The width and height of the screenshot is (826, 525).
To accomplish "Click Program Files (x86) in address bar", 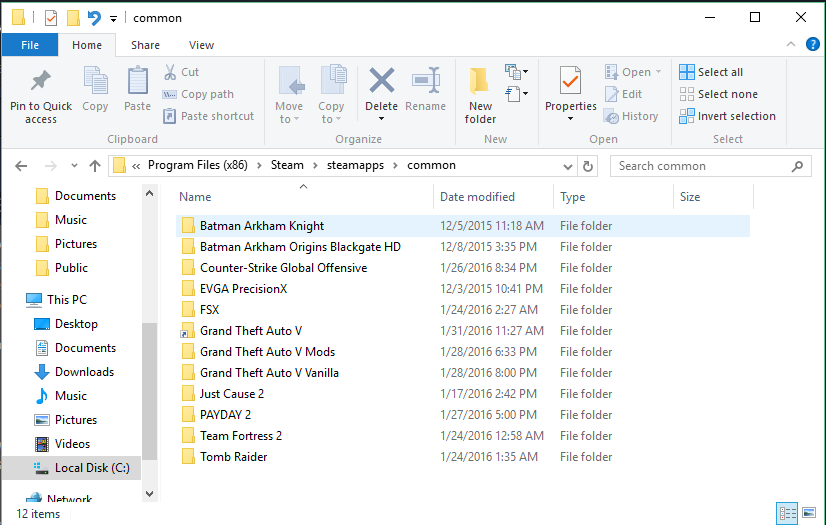I will (x=198, y=165).
